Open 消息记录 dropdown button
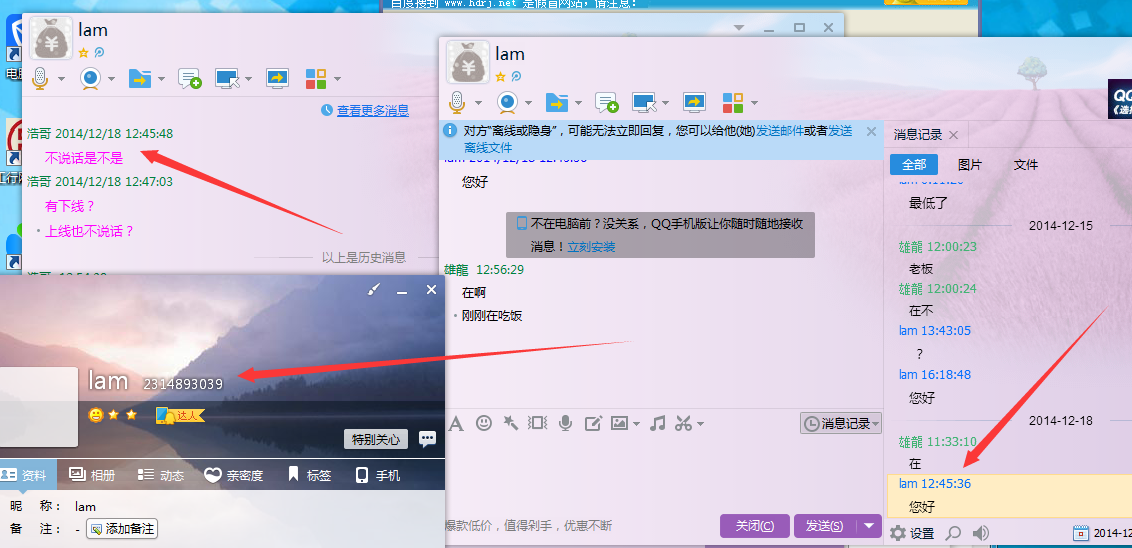 pos(841,423)
